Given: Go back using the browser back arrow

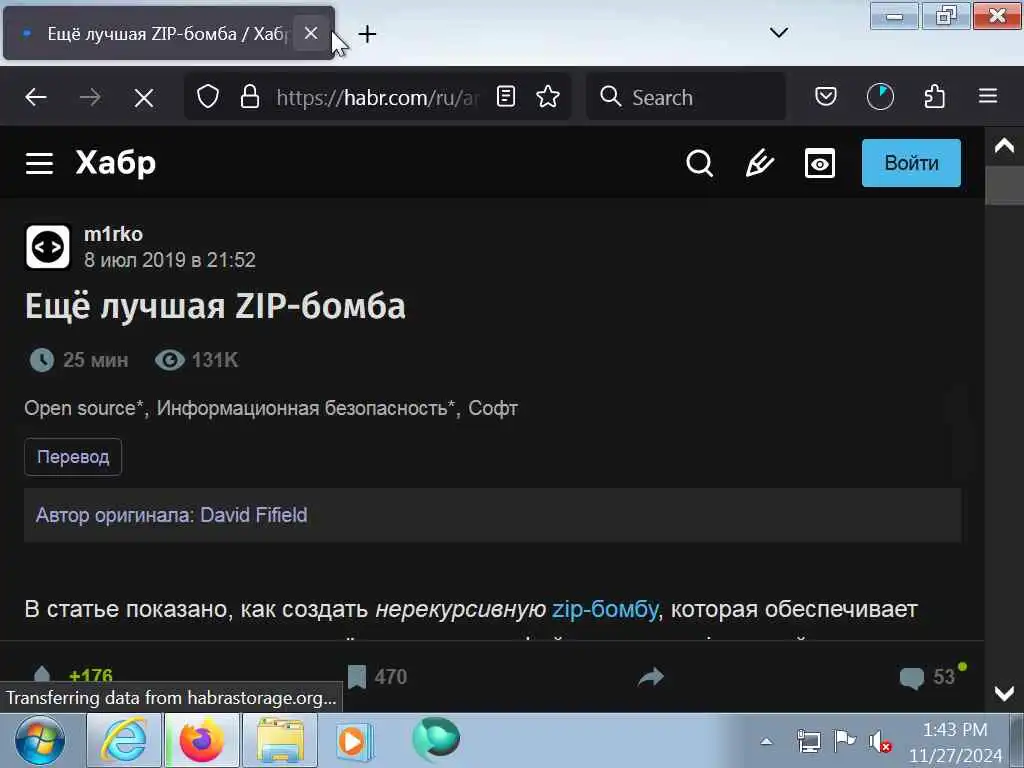Looking at the screenshot, I should 36,97.
